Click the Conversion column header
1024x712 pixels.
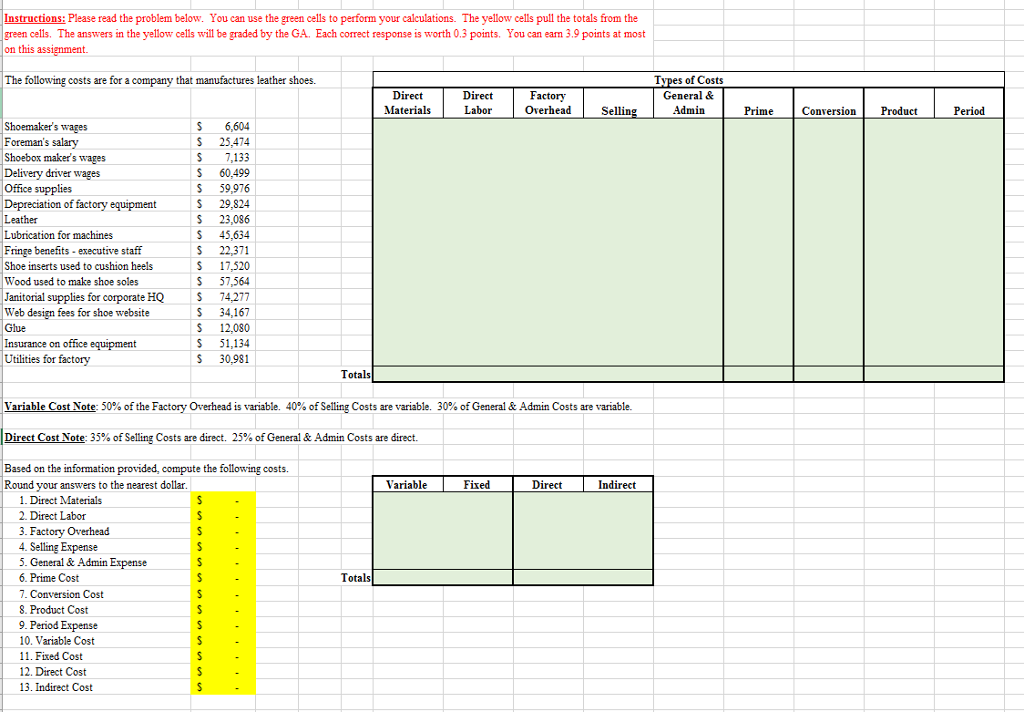[828, 111]
